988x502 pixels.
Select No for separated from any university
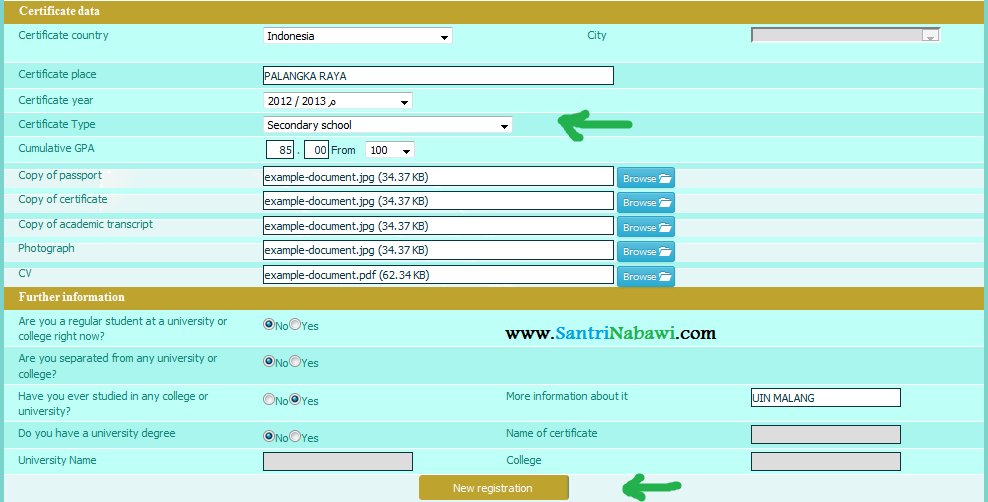point(269,362)
